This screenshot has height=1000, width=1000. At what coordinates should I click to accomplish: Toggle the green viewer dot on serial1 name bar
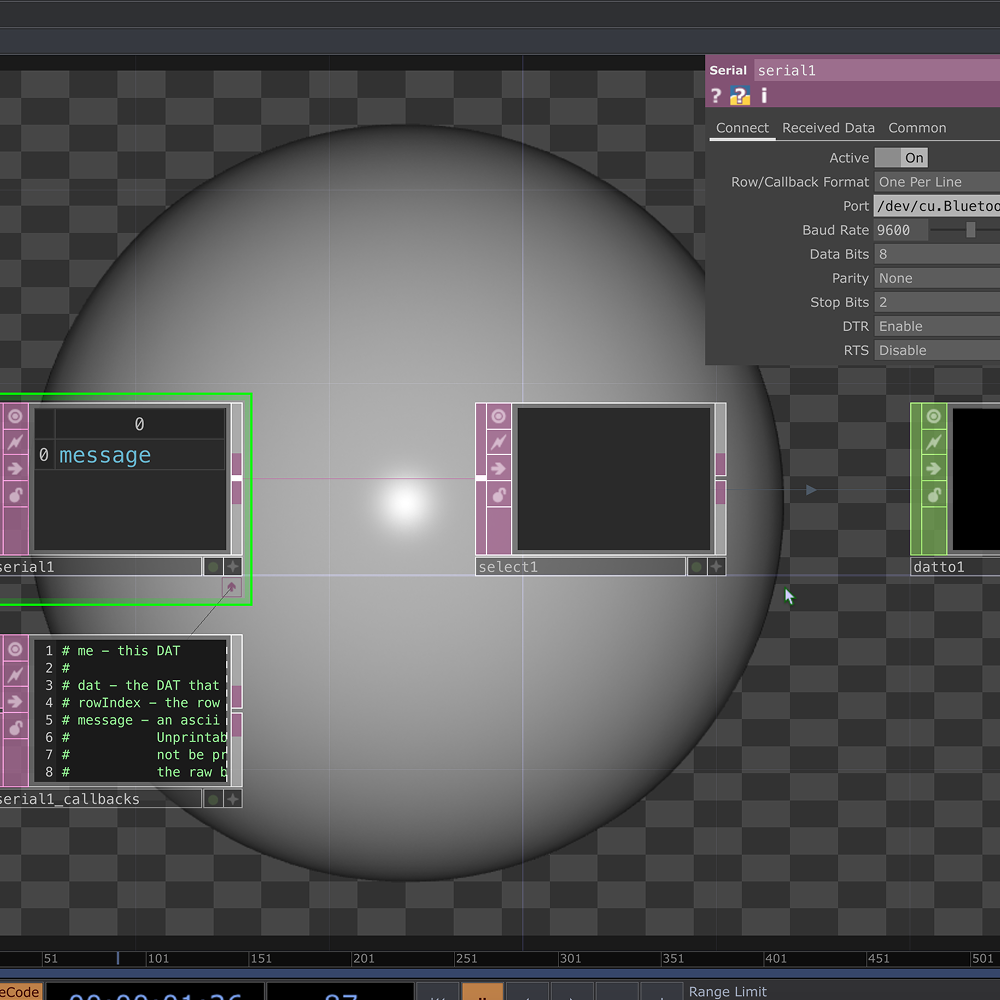[x=212, y=566]
